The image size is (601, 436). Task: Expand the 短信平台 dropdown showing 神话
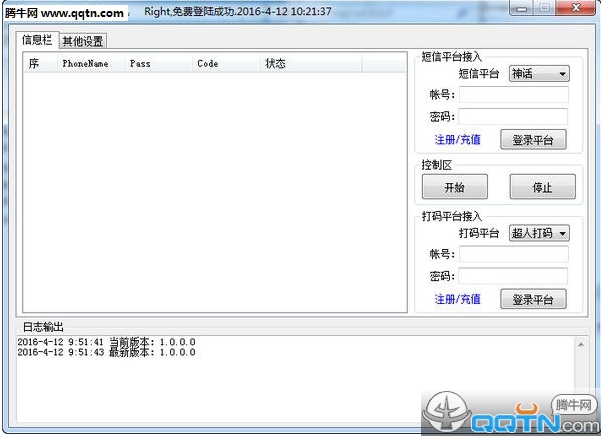click(539, 74)
